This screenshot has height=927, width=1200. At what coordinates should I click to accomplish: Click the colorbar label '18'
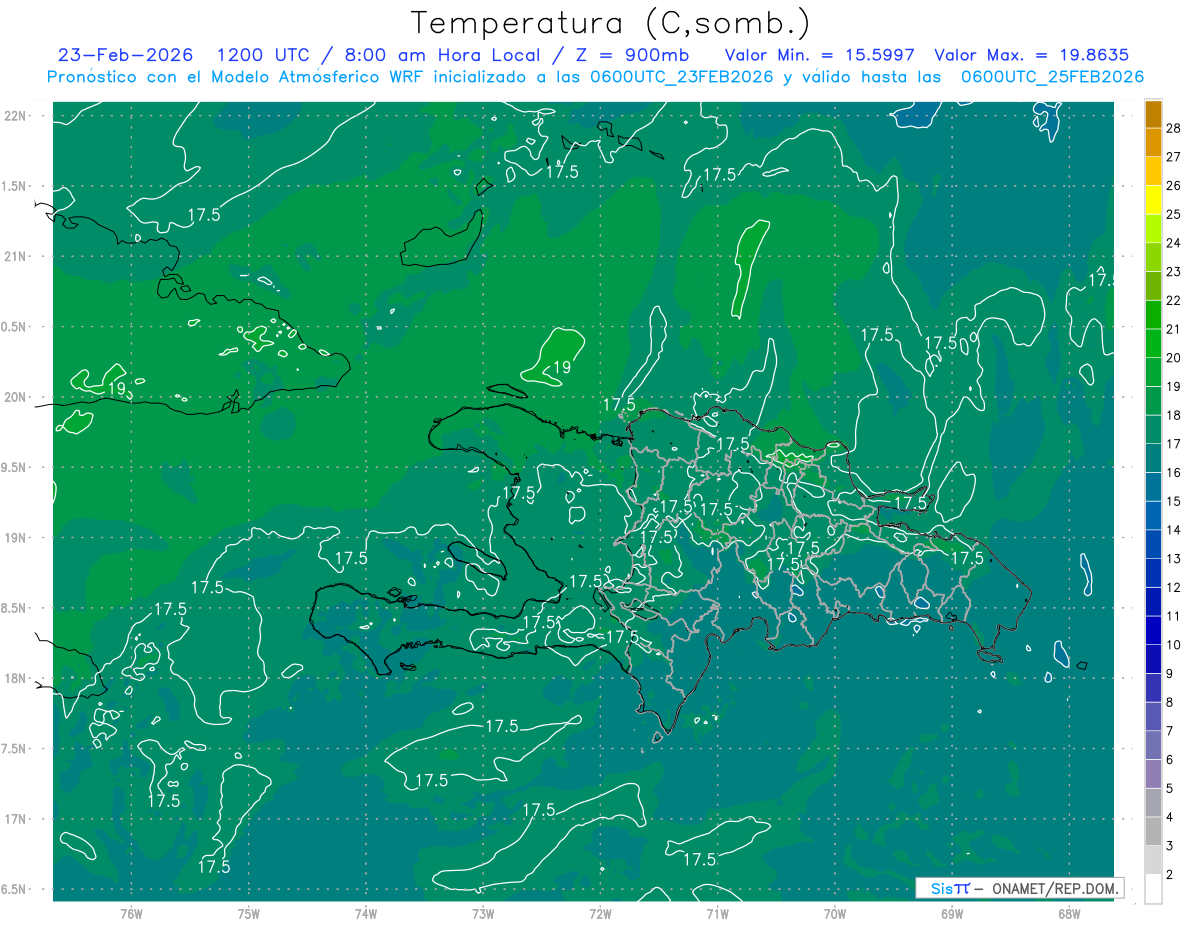(1173, 415)
